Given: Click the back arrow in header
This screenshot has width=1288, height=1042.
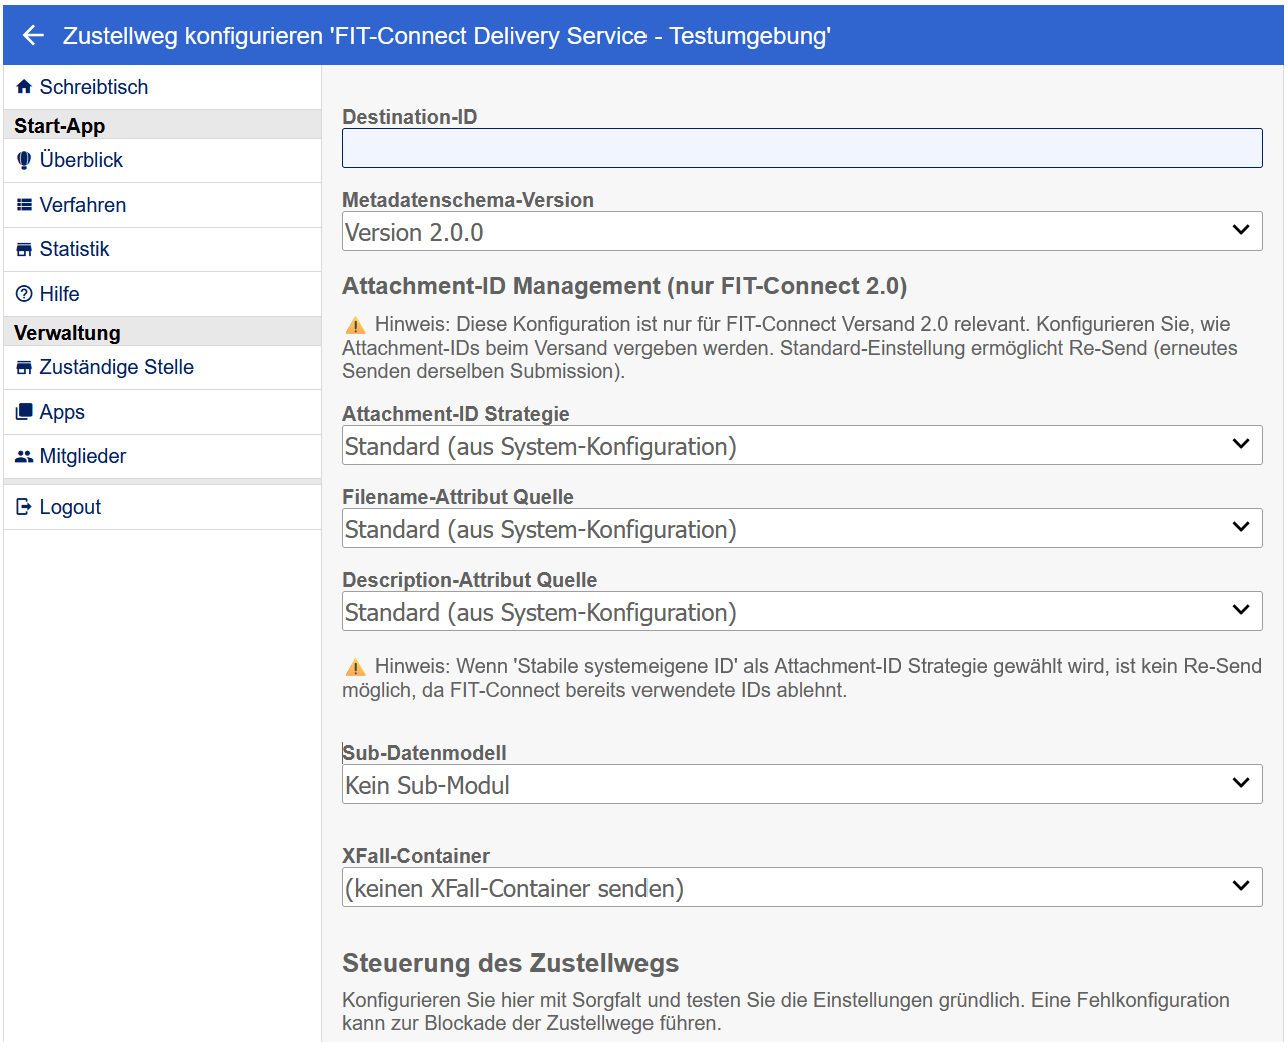Looking at the screenshot, I should (33, 36).
